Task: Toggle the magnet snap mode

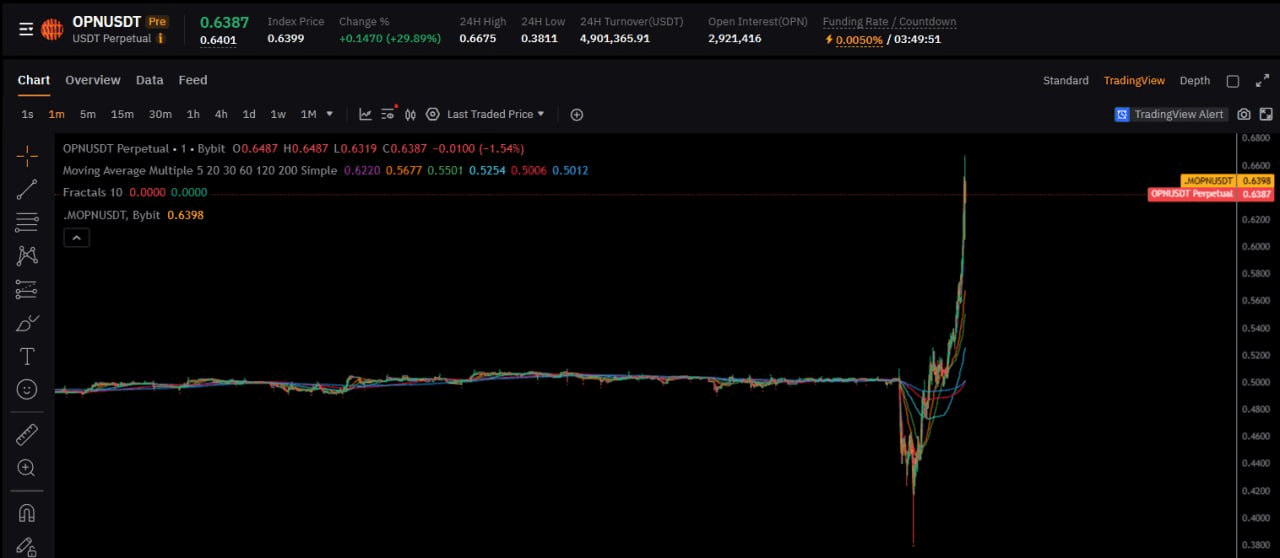Action: point(27,513)
